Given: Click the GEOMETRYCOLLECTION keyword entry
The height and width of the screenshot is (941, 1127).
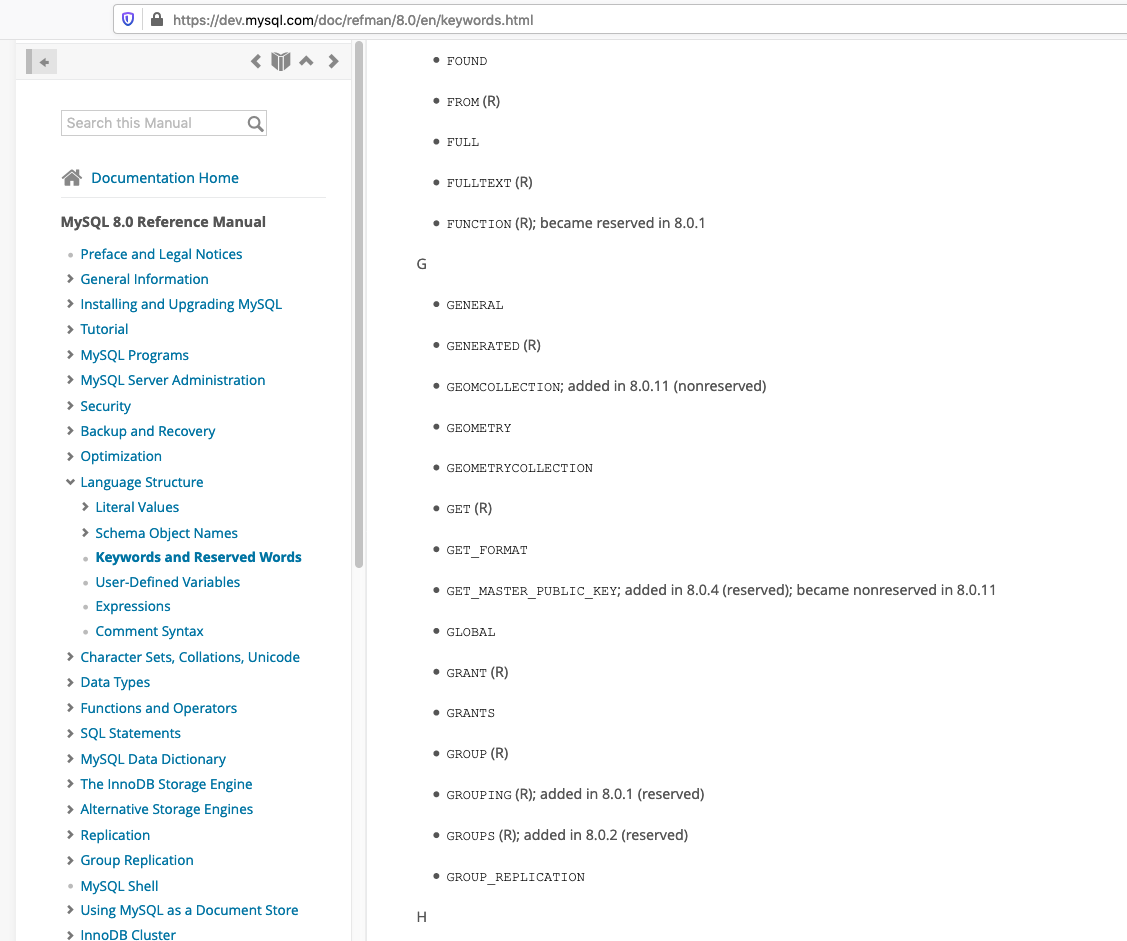Looking at the screenshot, I should 520,468.
